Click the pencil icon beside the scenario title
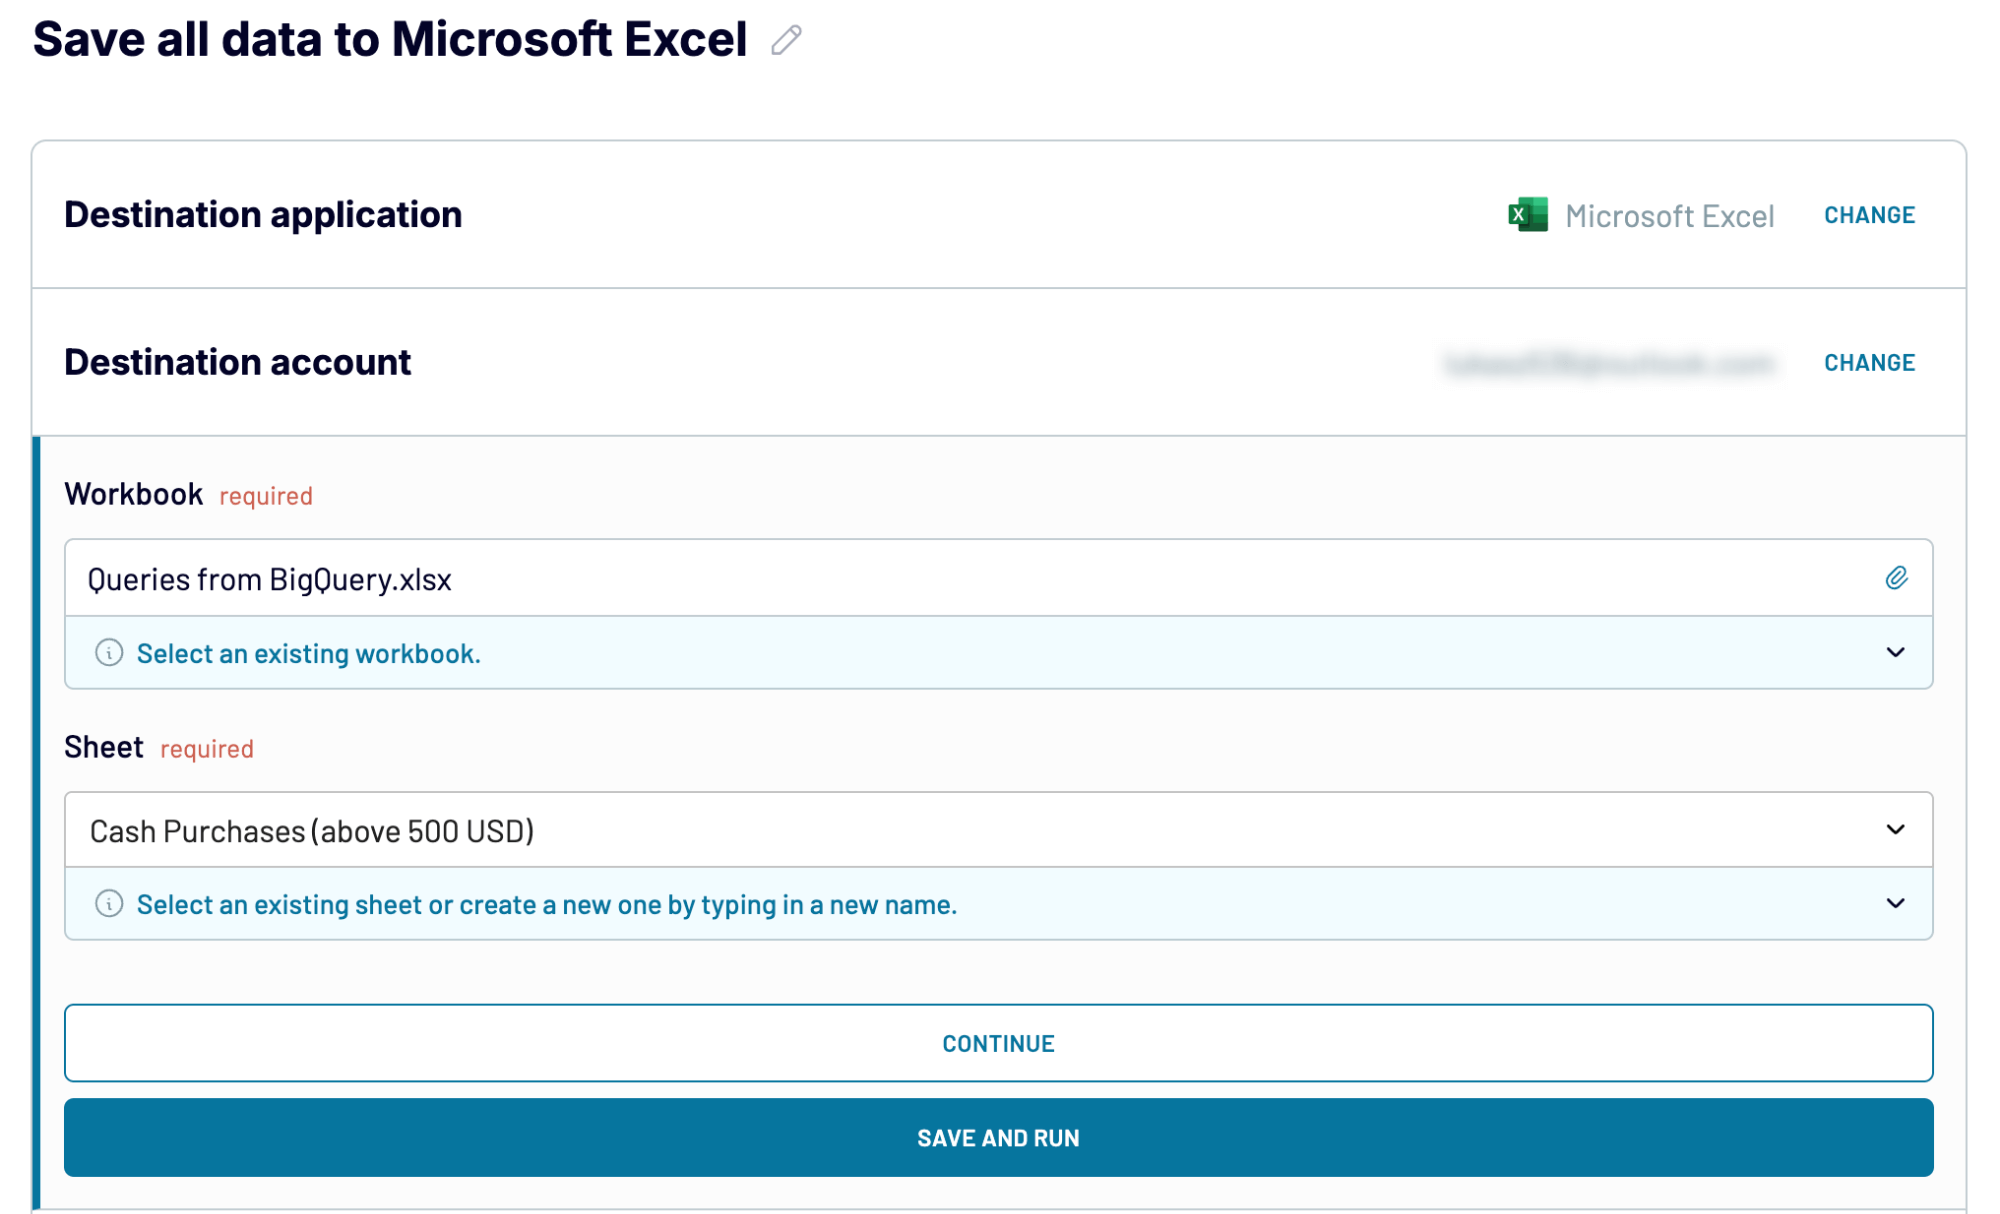The image size is (2000, 1214). click(786, 42)
